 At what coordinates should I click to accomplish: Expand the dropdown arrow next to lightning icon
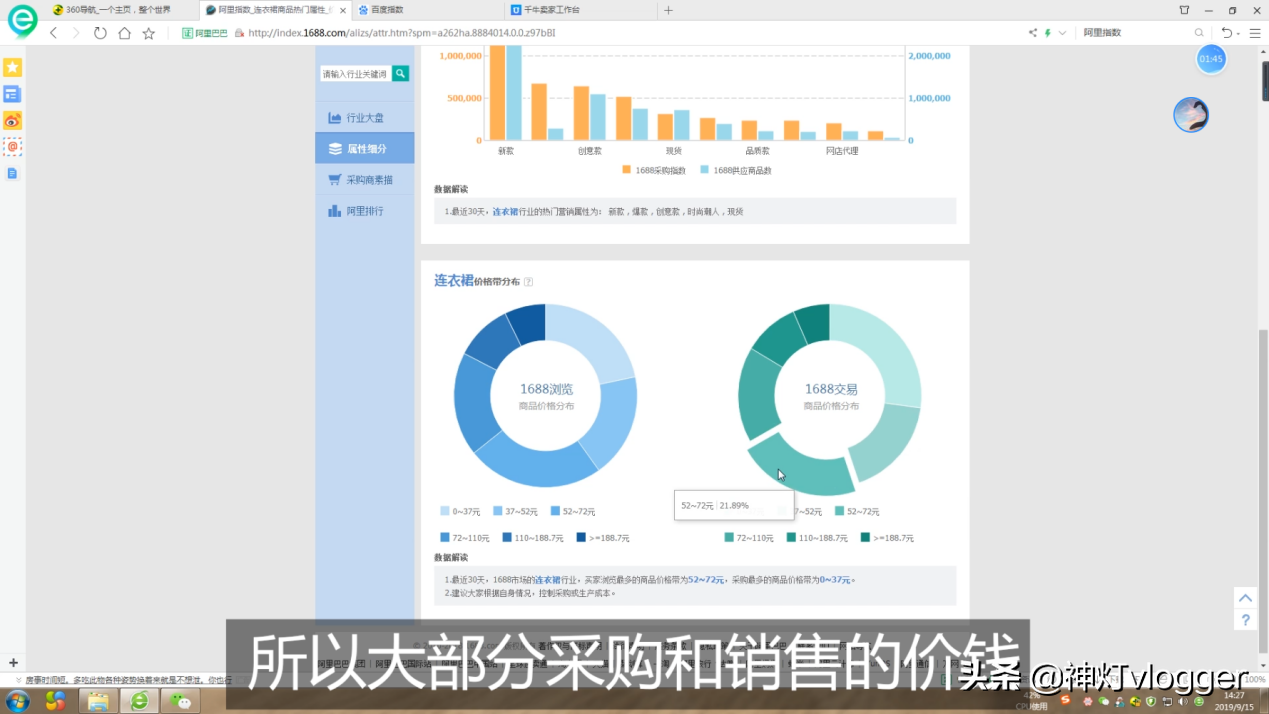pyautogui.click(x=1062, y=33)
